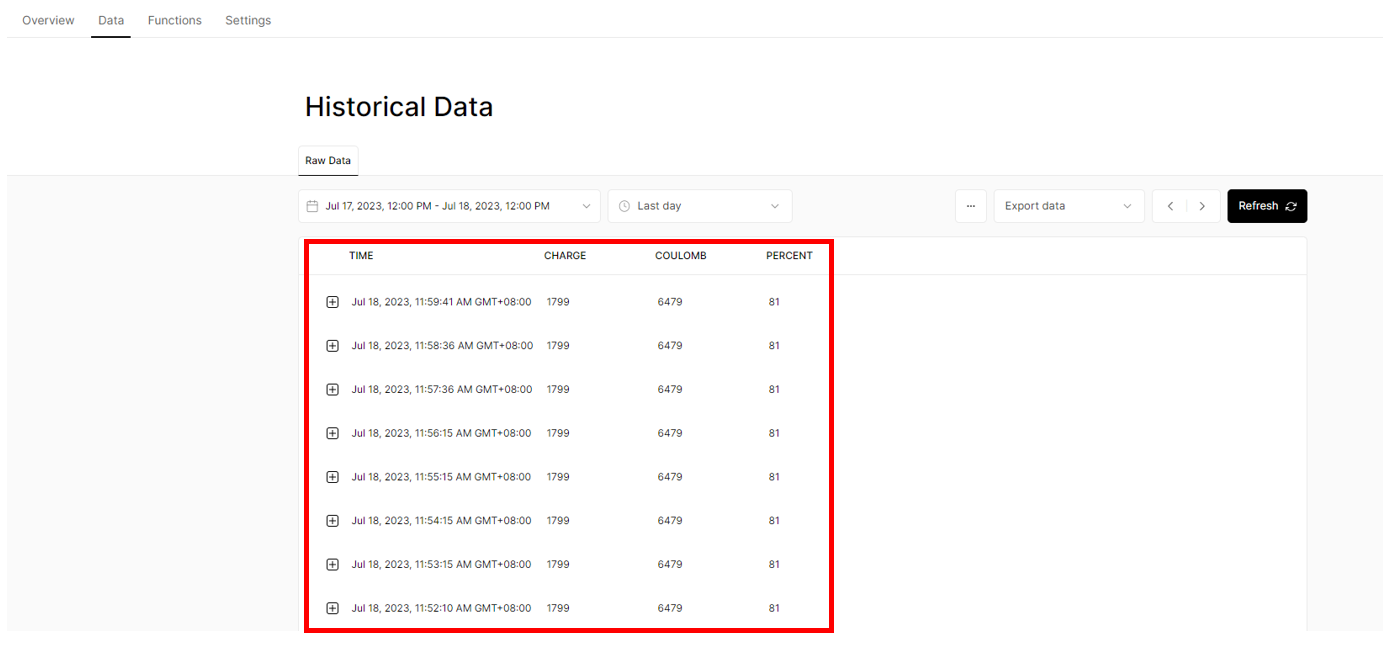Image resolution: width=1383 pixels, height=661 pixels.
Task: Open the more options ellipsis button
Action: tap(971, 206)
